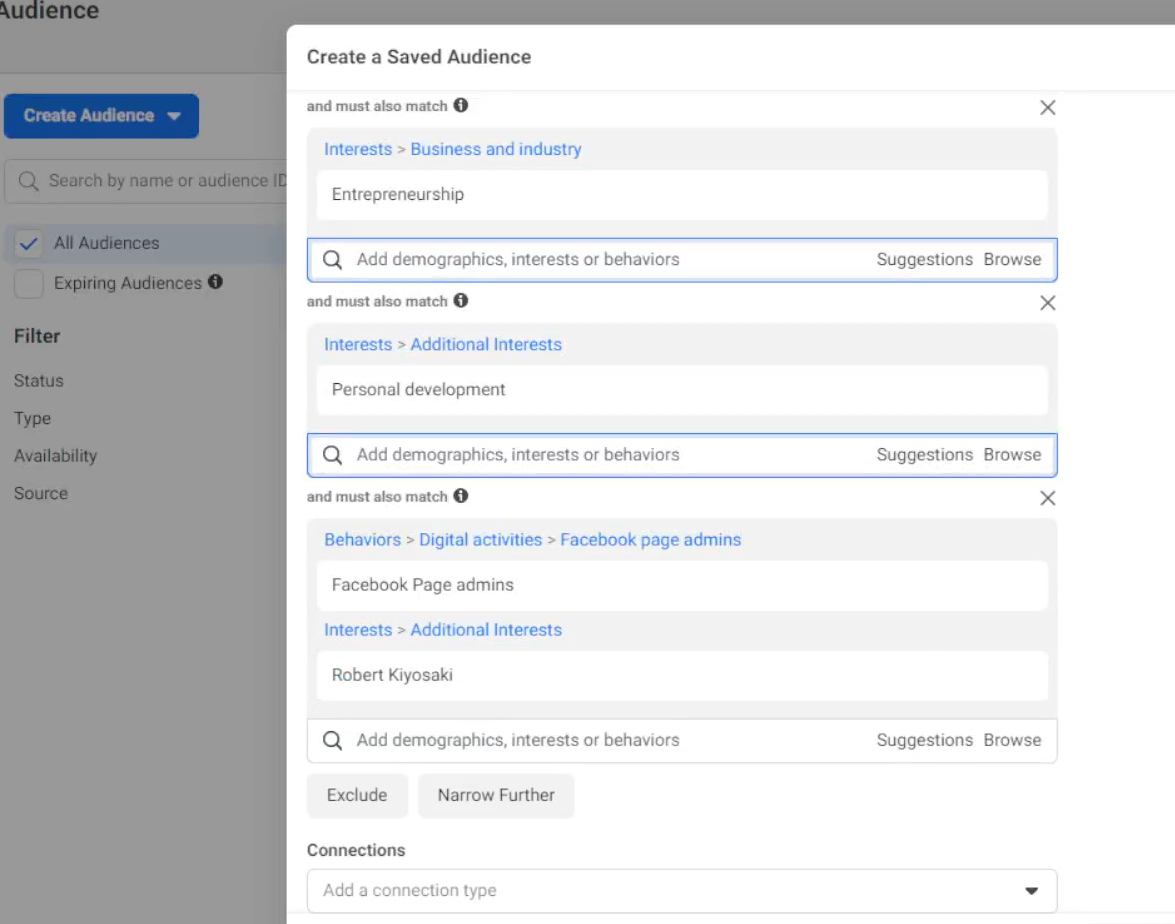Image resolution: width=1175 pixels, height=924 pixels.
Task: Focus the search by name or audience ID field
Action: [x=146, y=181]
